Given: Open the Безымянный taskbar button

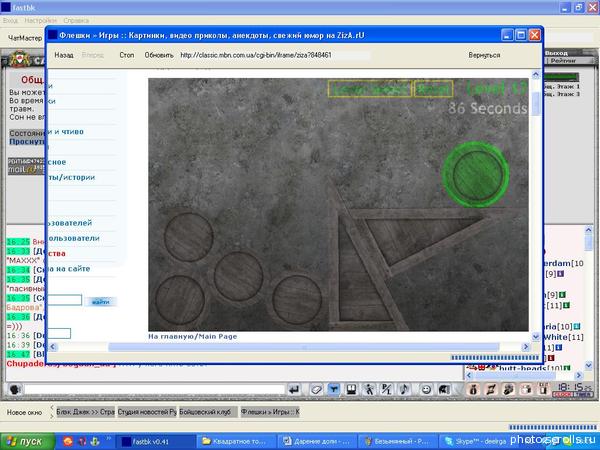Looking at the screenshot, I should (x=398, y=442).
